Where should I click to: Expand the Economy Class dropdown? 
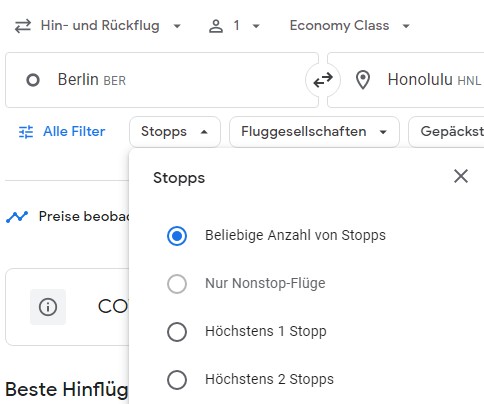pos(350,26)
